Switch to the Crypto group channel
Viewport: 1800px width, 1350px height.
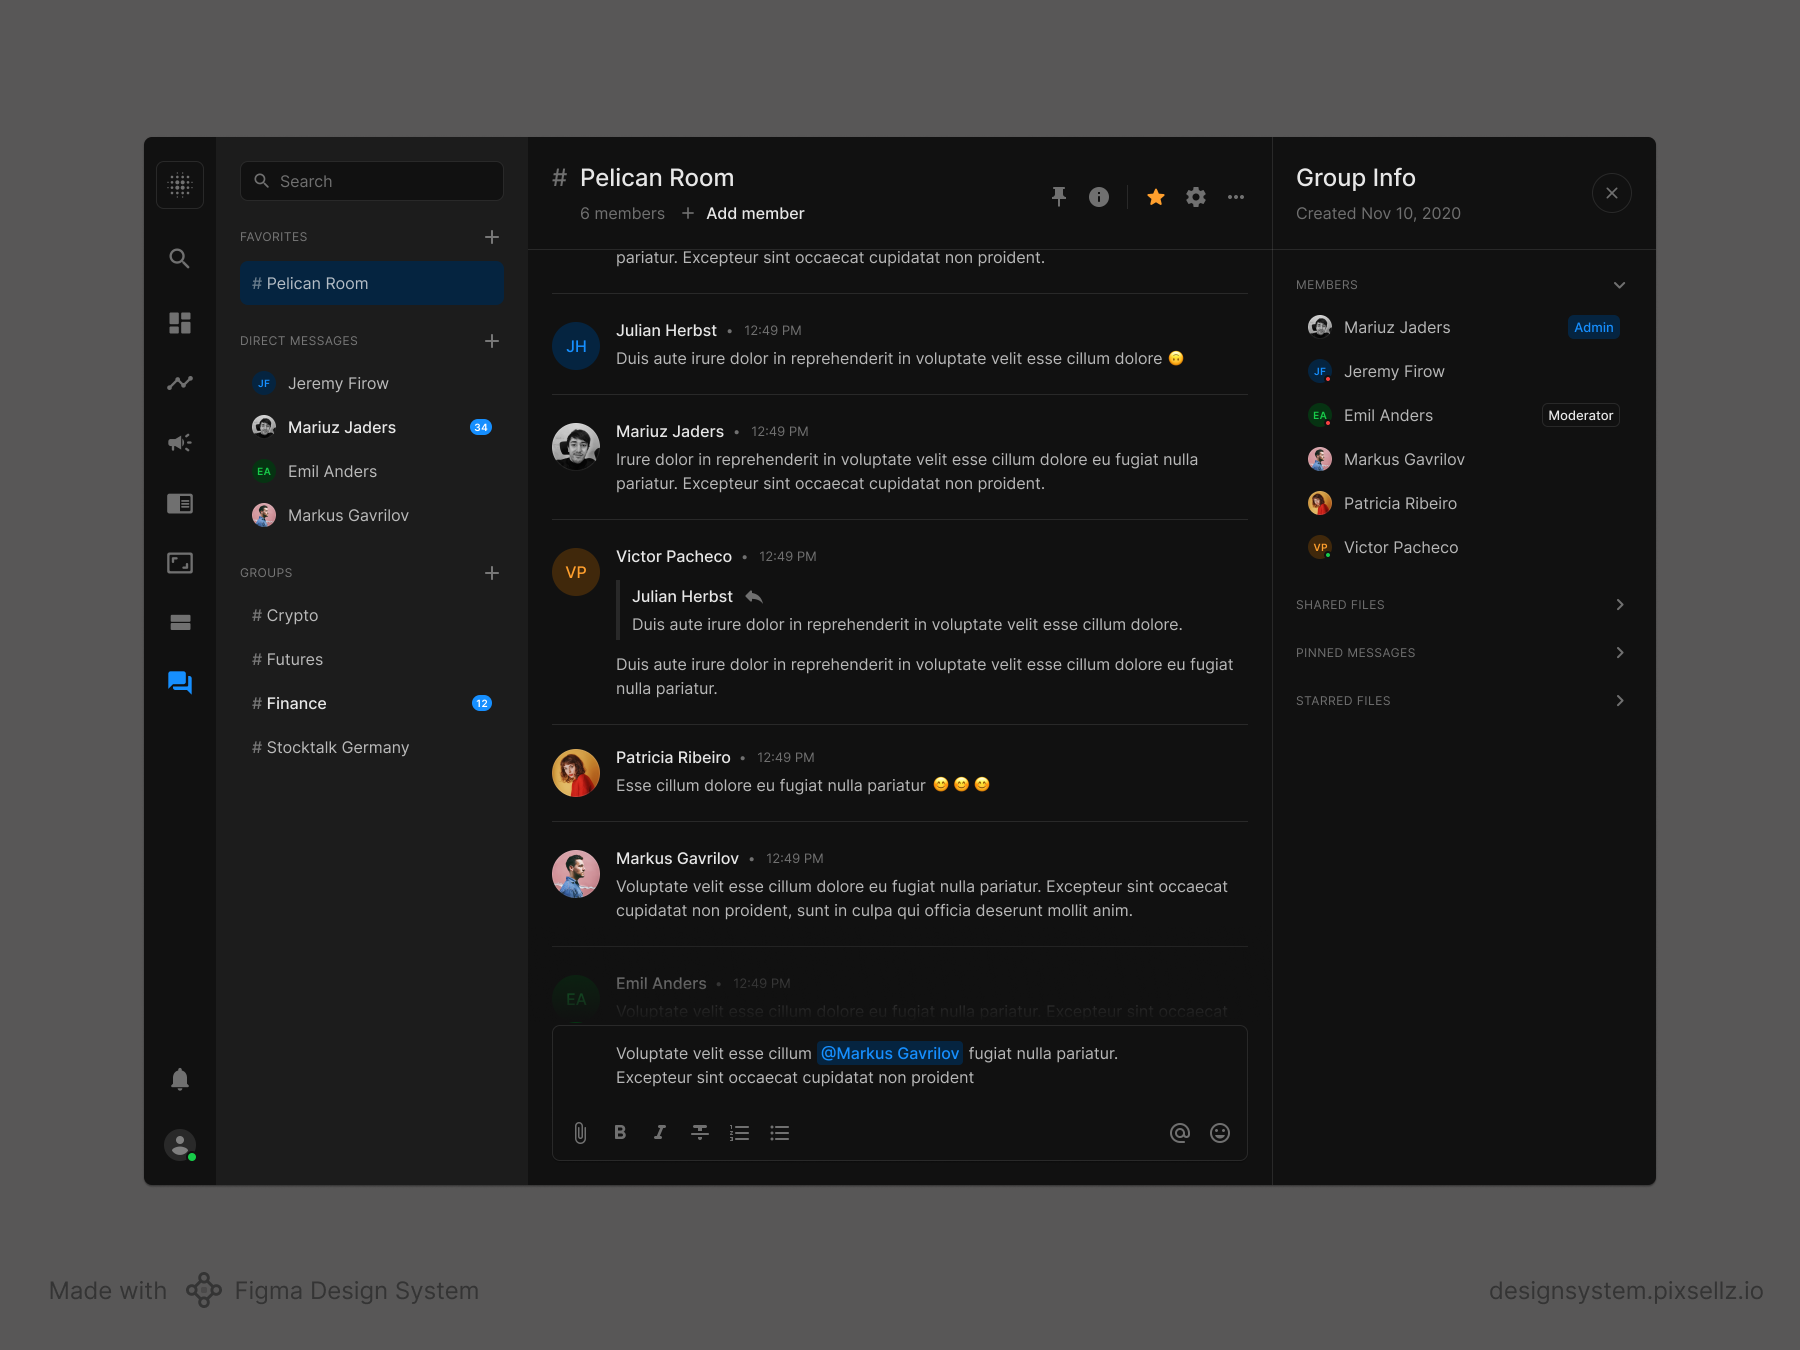[291, 615]
